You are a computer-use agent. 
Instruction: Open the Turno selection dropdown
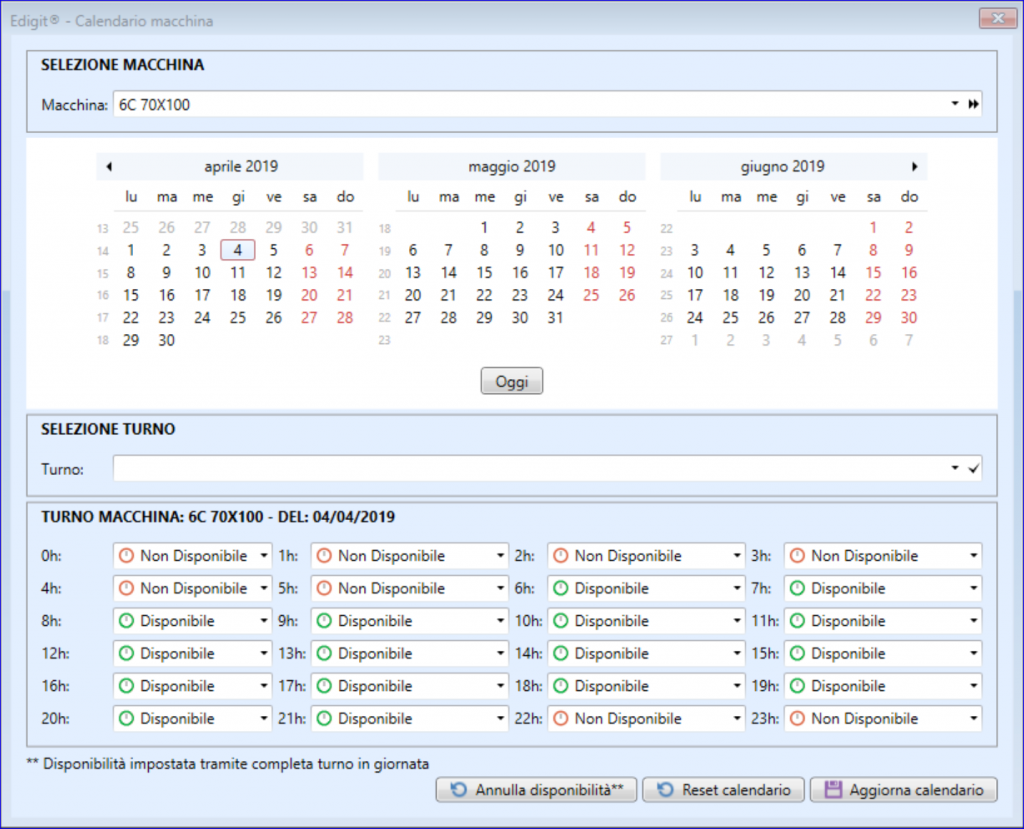tap(954, 469)
